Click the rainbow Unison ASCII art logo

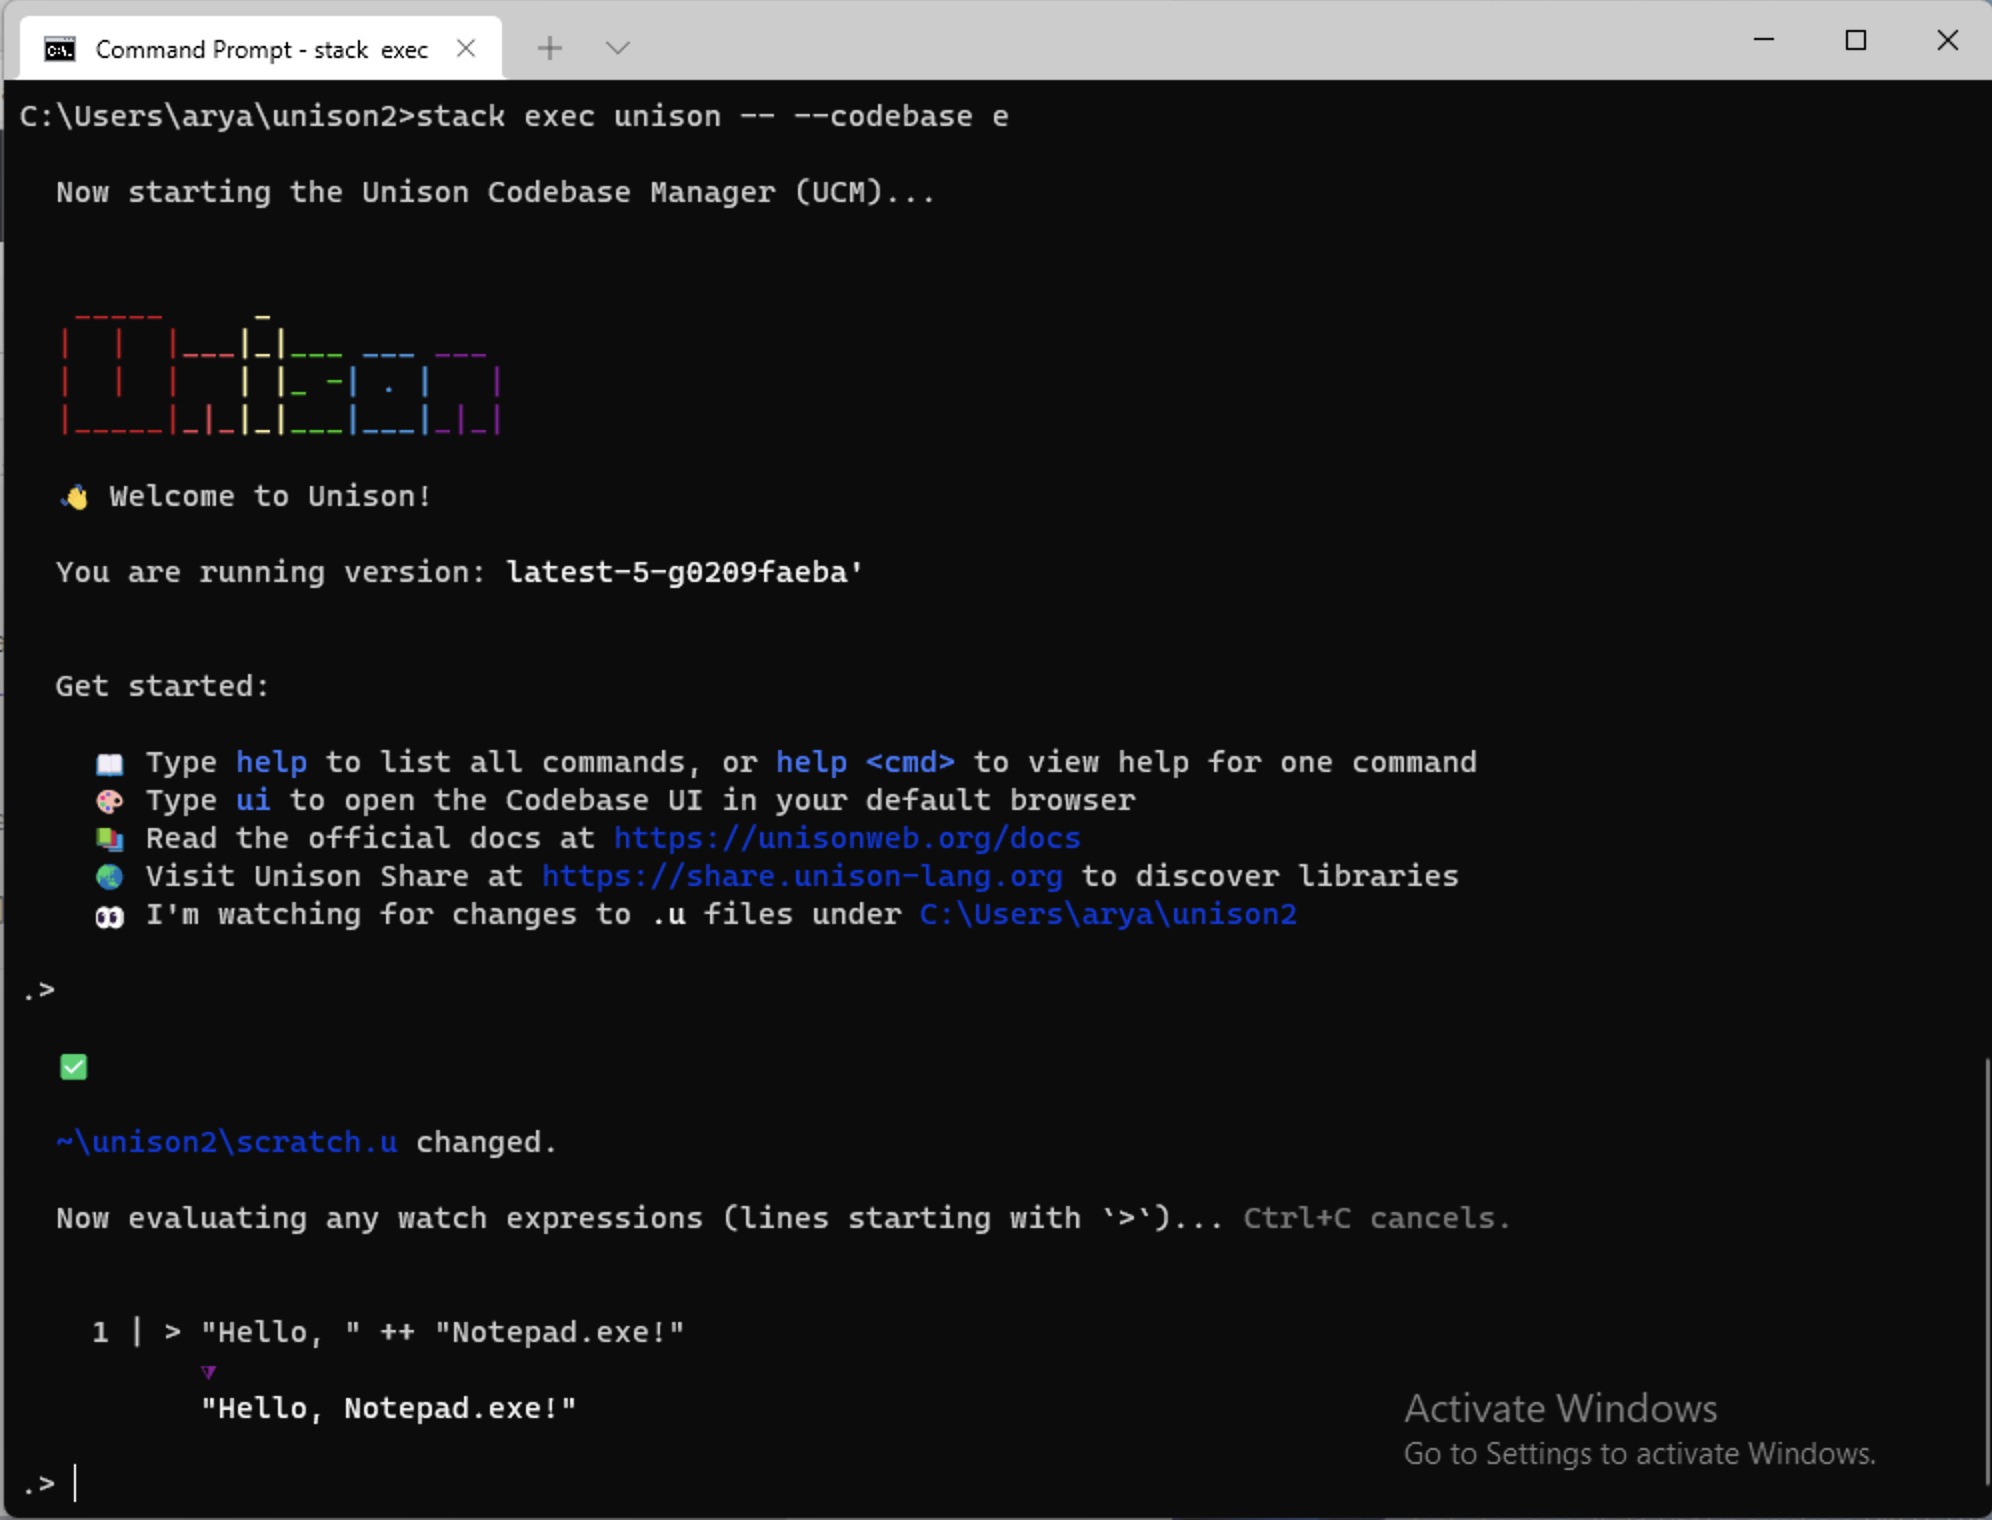[x=280, y=375]
